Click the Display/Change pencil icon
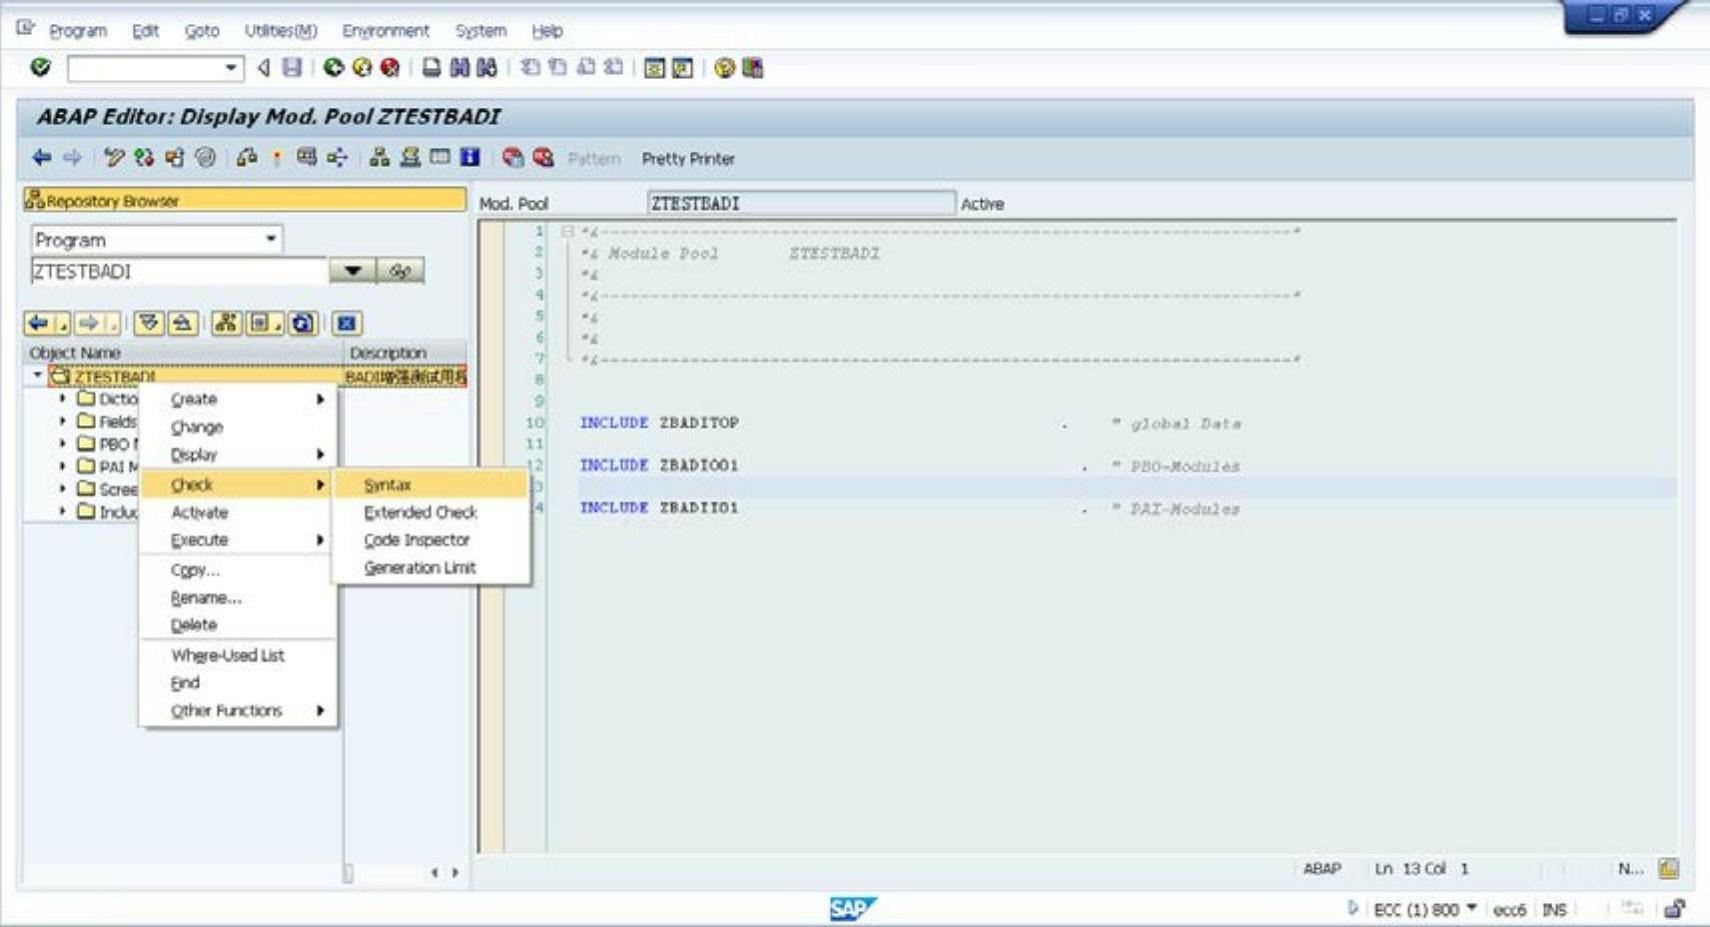 click(114, 157)
